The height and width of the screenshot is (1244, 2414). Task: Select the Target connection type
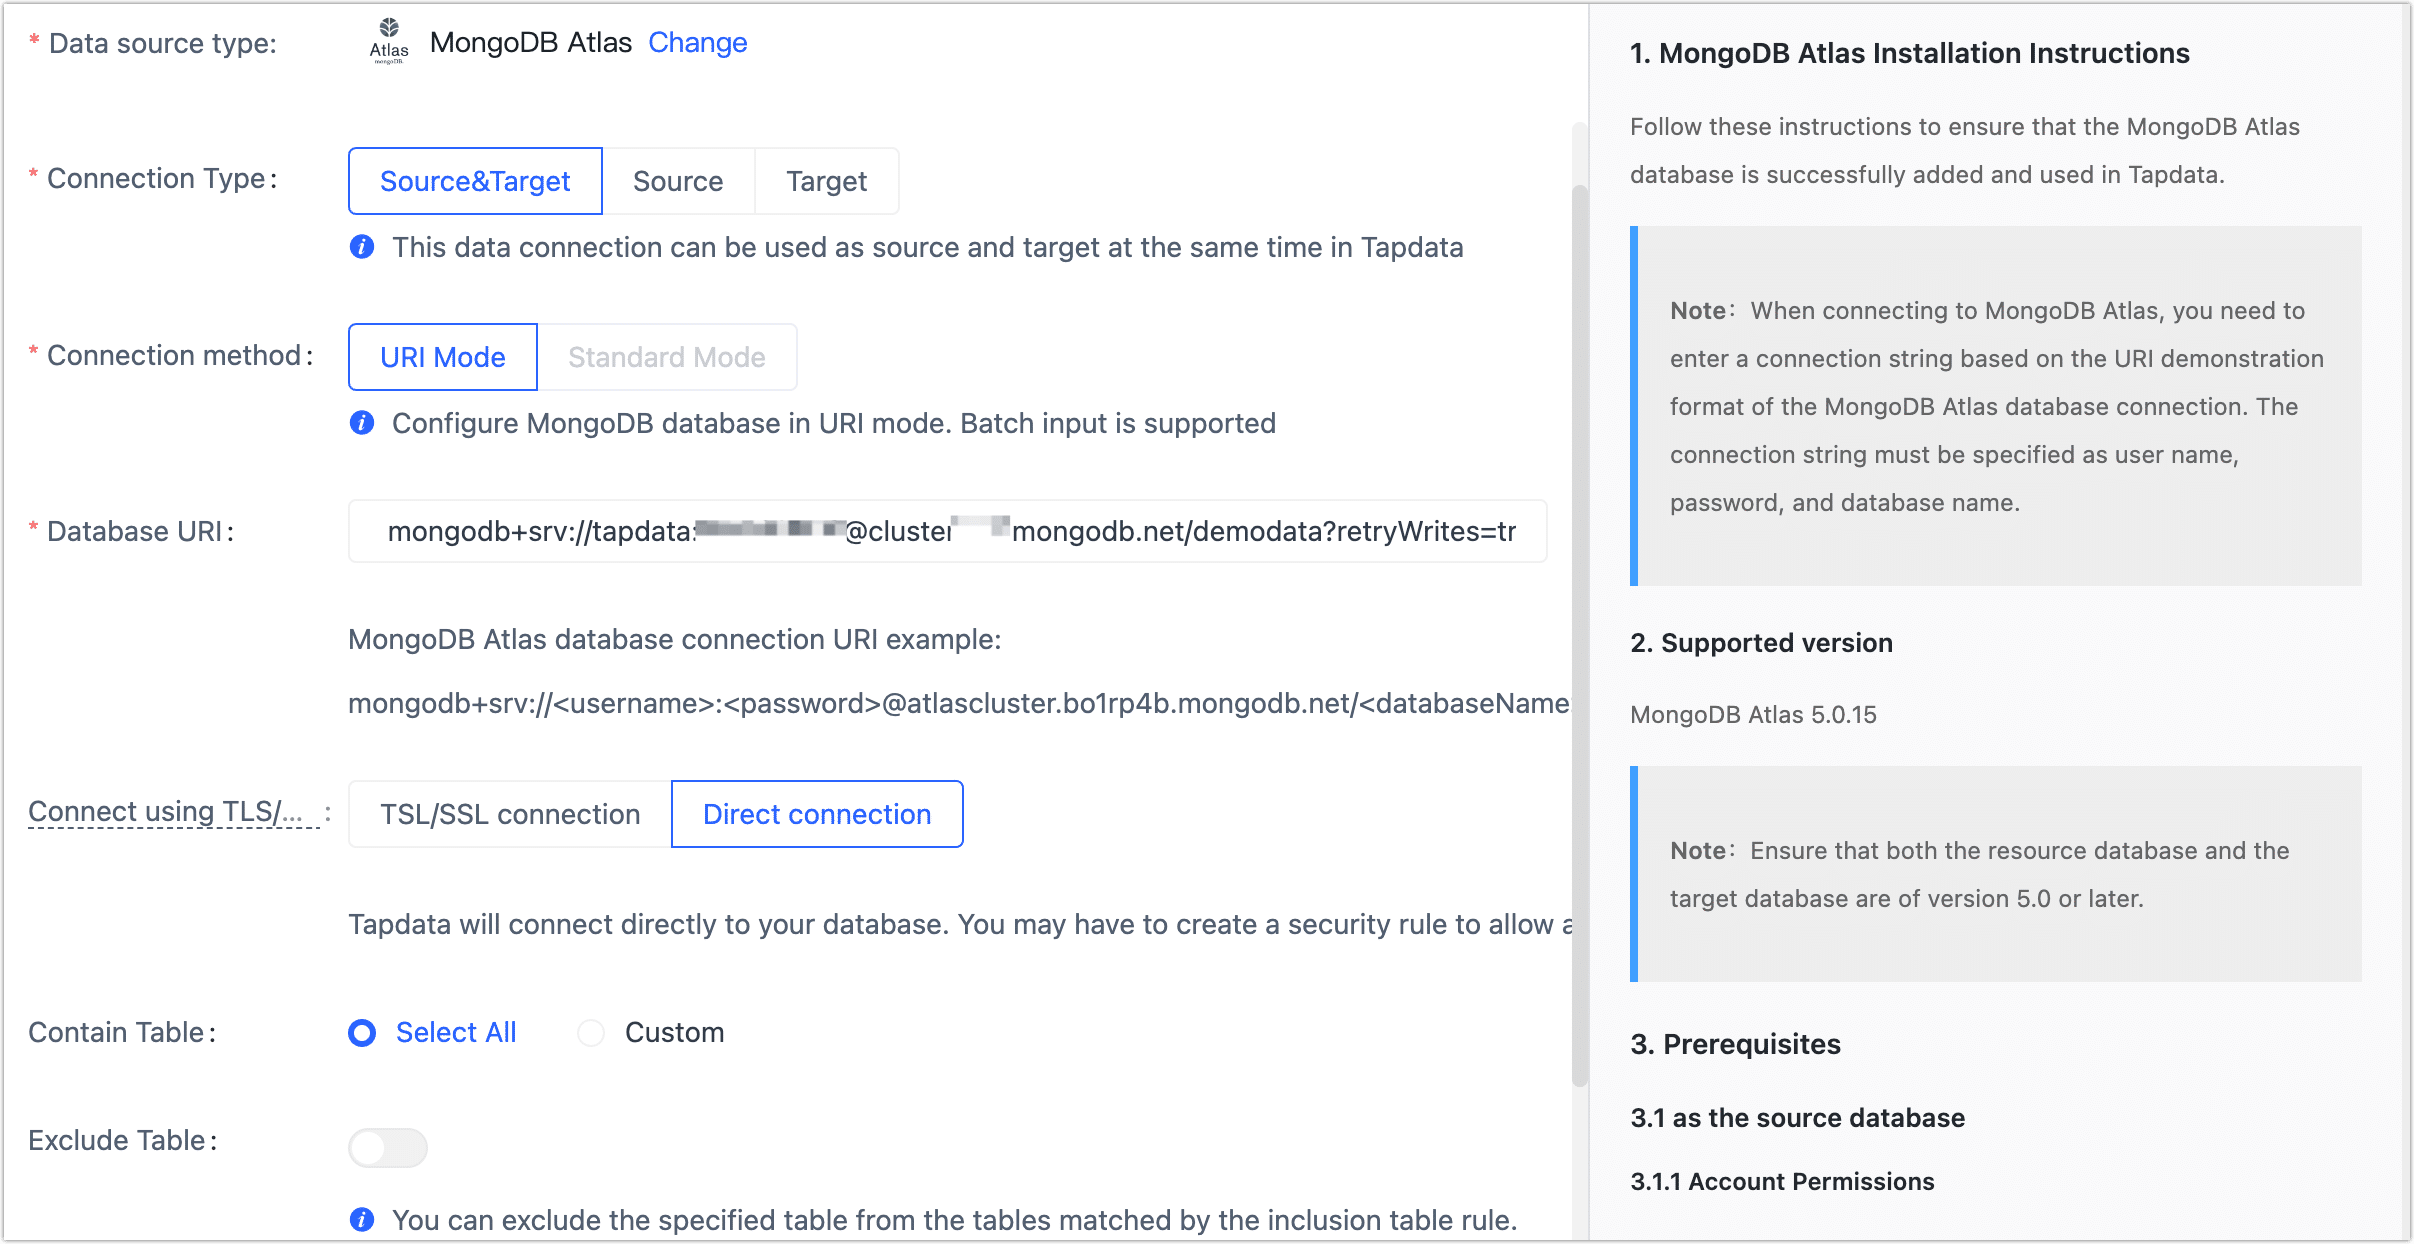pyautogui.click(x=826, y=181)
